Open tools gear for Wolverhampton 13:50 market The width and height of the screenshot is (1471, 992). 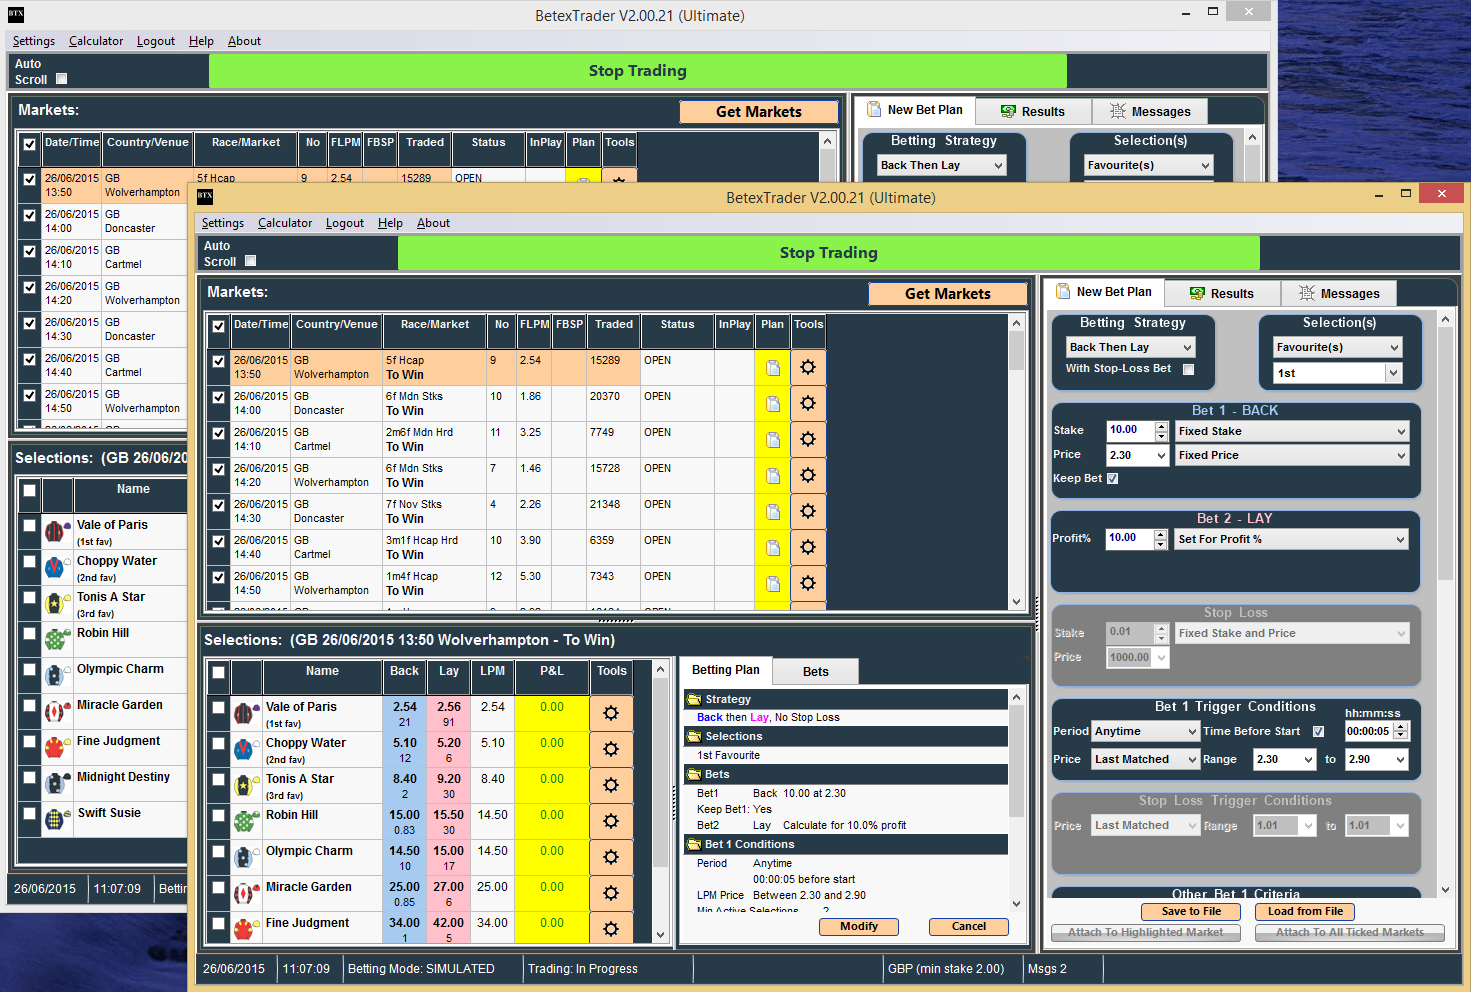808,367
